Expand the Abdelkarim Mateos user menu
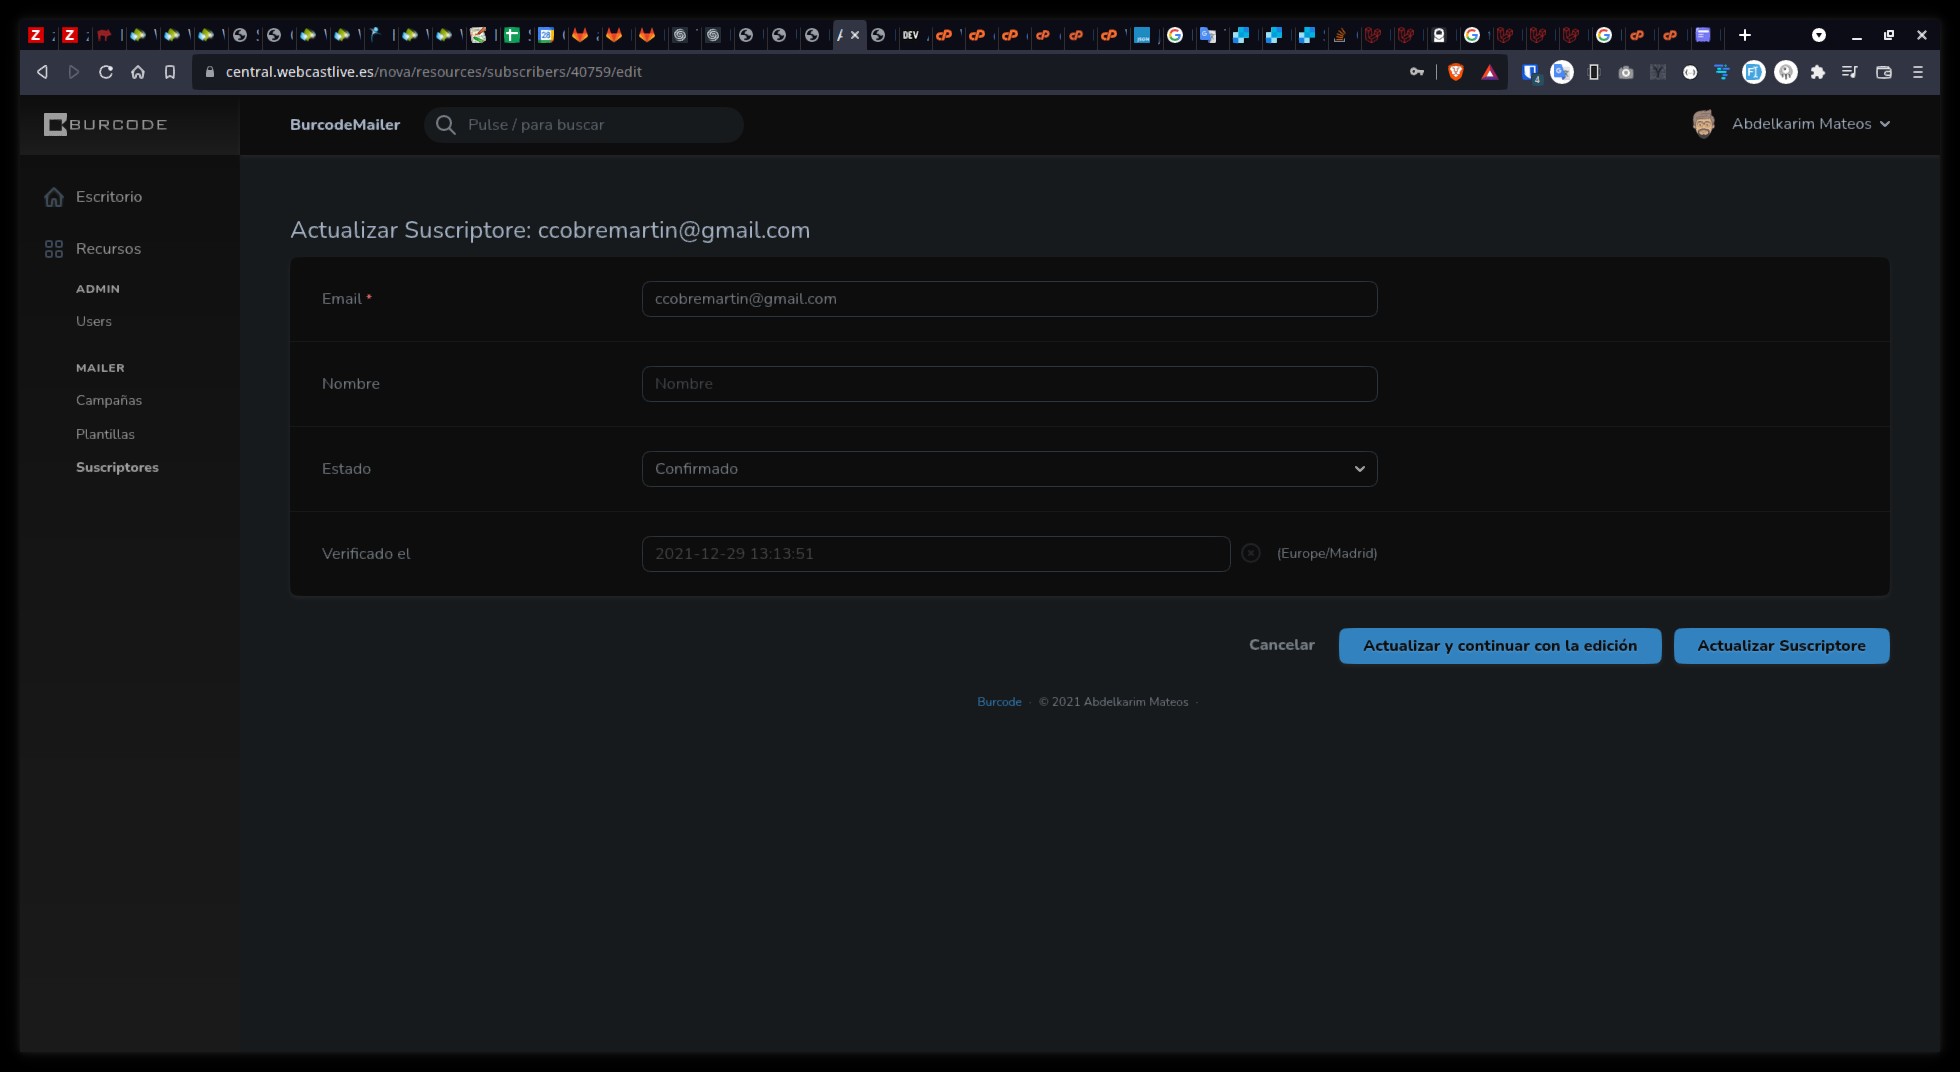Screen dimensions: 1960x1072 tap(1810, 124)
